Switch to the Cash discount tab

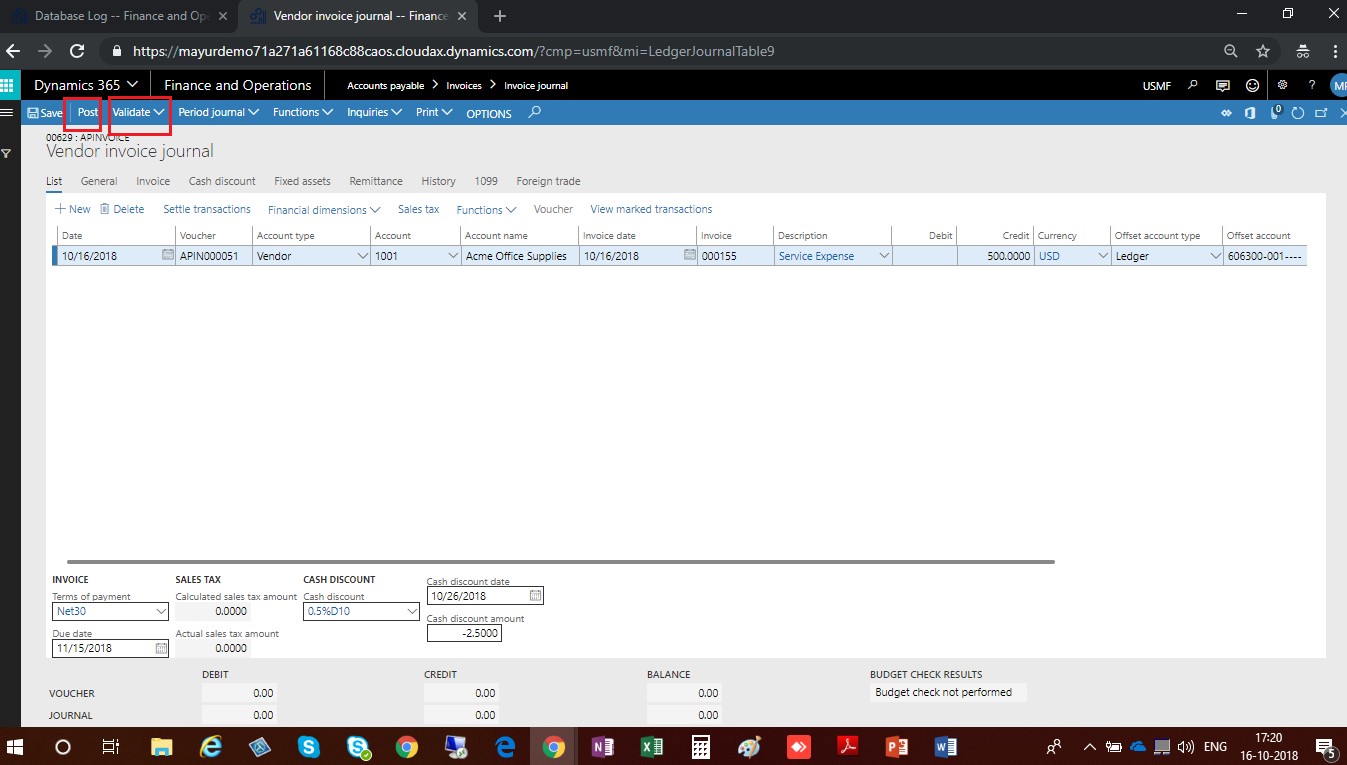tap(221, 181)
